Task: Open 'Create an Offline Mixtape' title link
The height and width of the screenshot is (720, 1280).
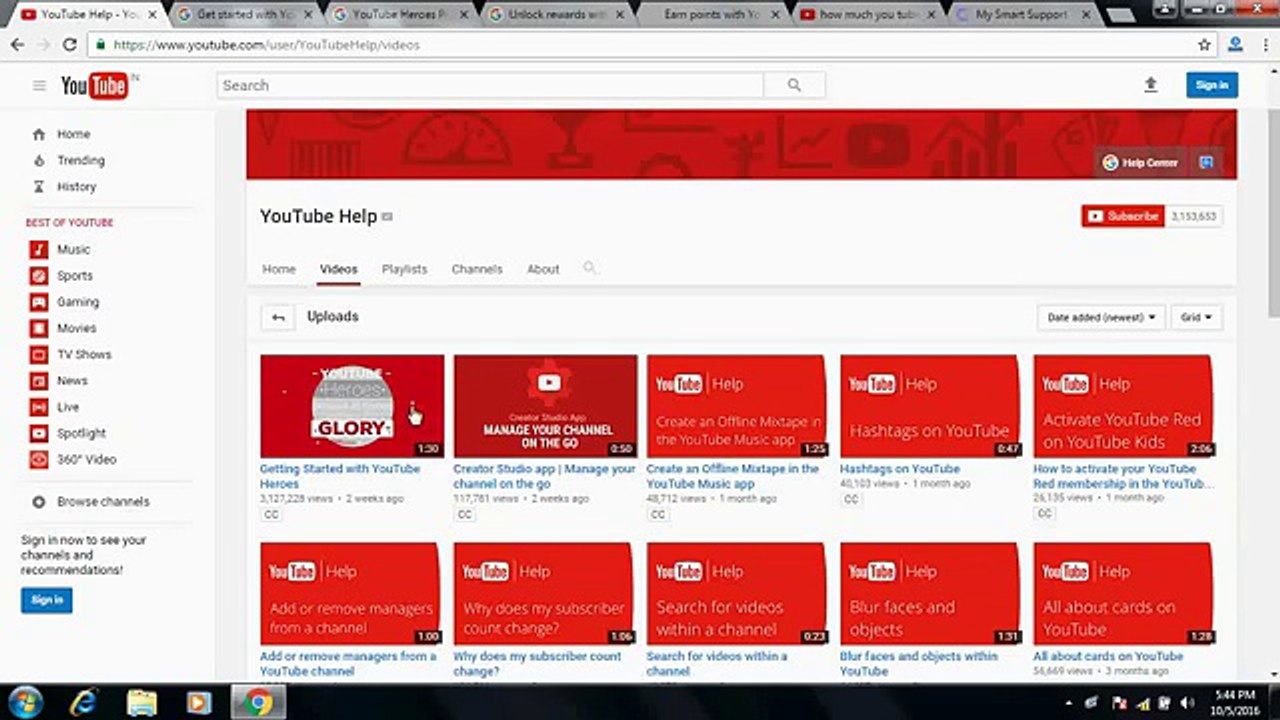Action: coord(733,476)
